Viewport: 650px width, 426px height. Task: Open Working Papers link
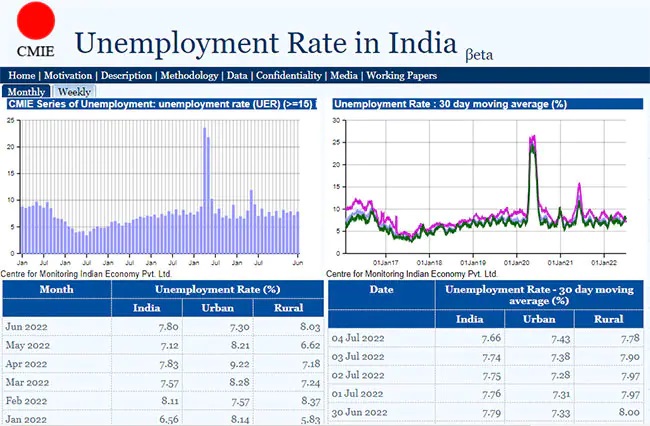(401, 75)
